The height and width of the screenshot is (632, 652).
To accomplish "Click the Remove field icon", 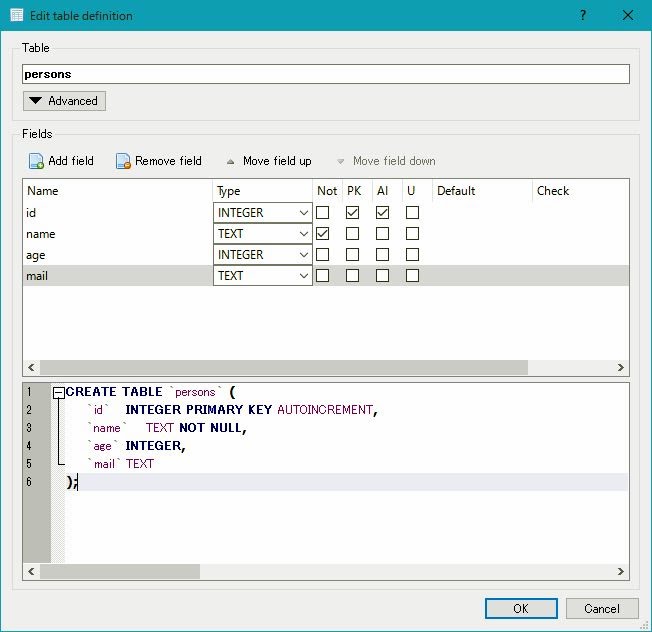I will 123,161.
